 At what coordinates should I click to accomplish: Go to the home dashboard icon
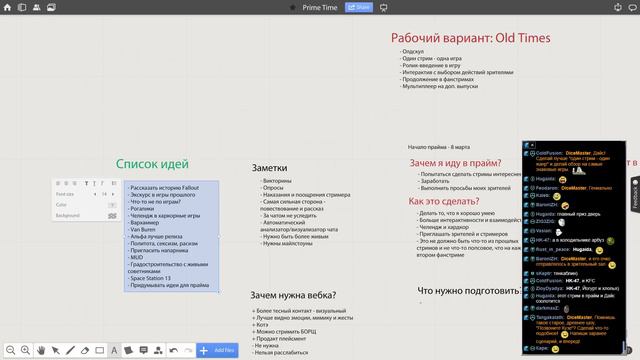click(7, 7)
